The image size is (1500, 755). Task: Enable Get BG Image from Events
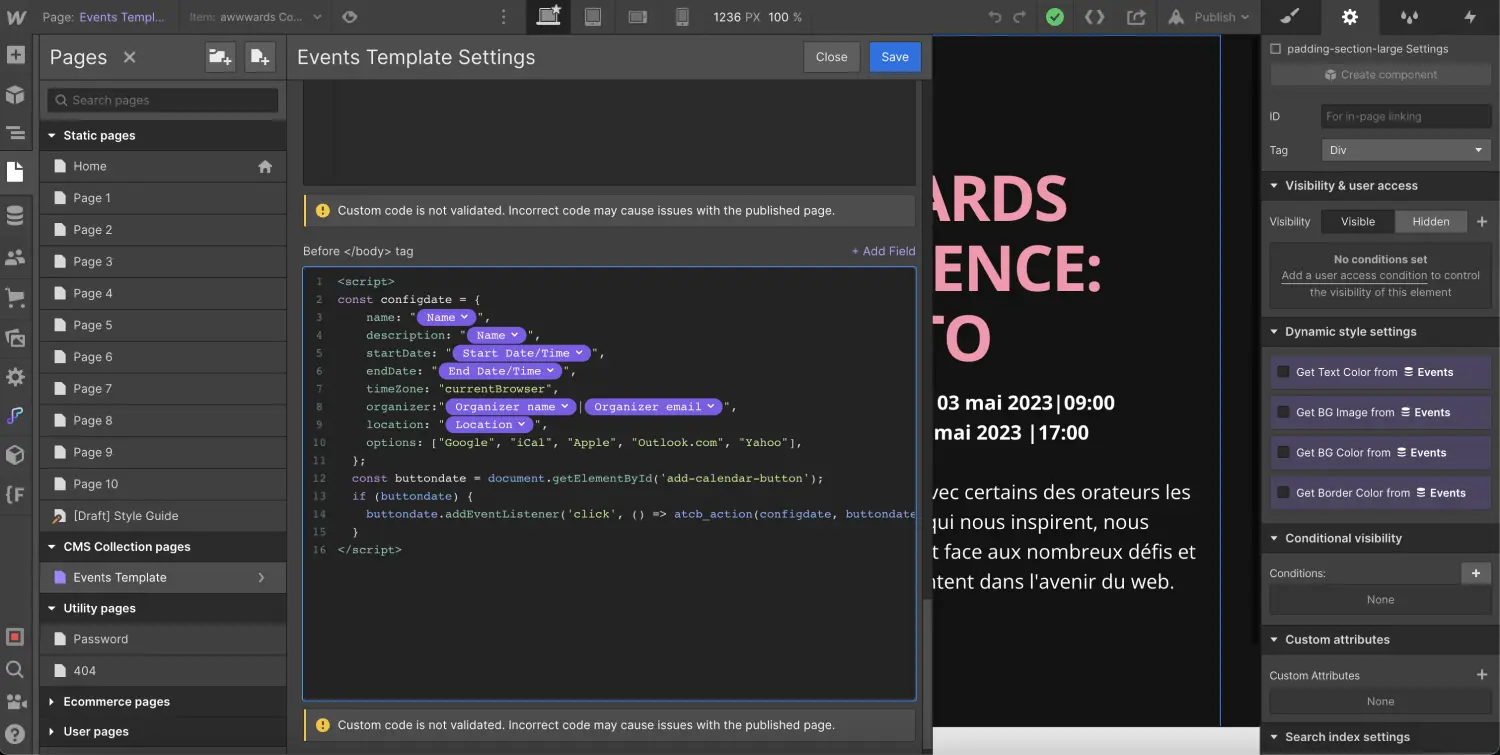1283,412
